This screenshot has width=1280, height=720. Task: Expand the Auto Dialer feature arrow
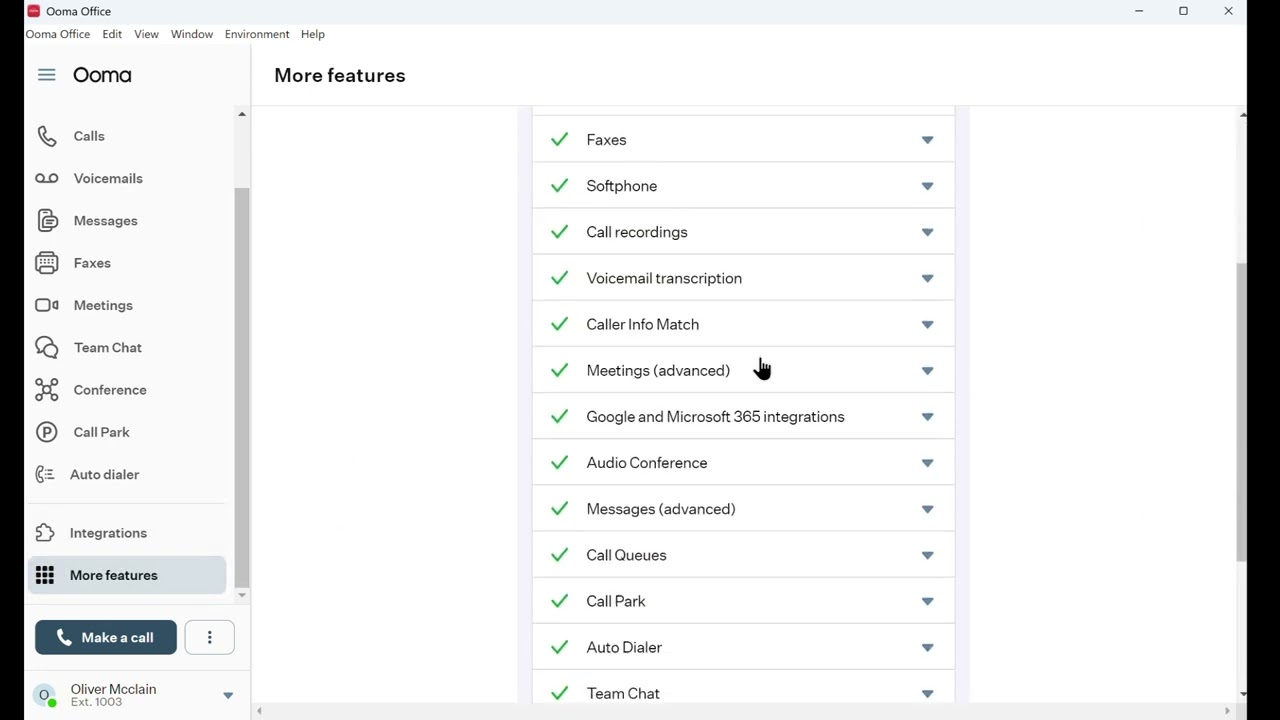[927, 647]
